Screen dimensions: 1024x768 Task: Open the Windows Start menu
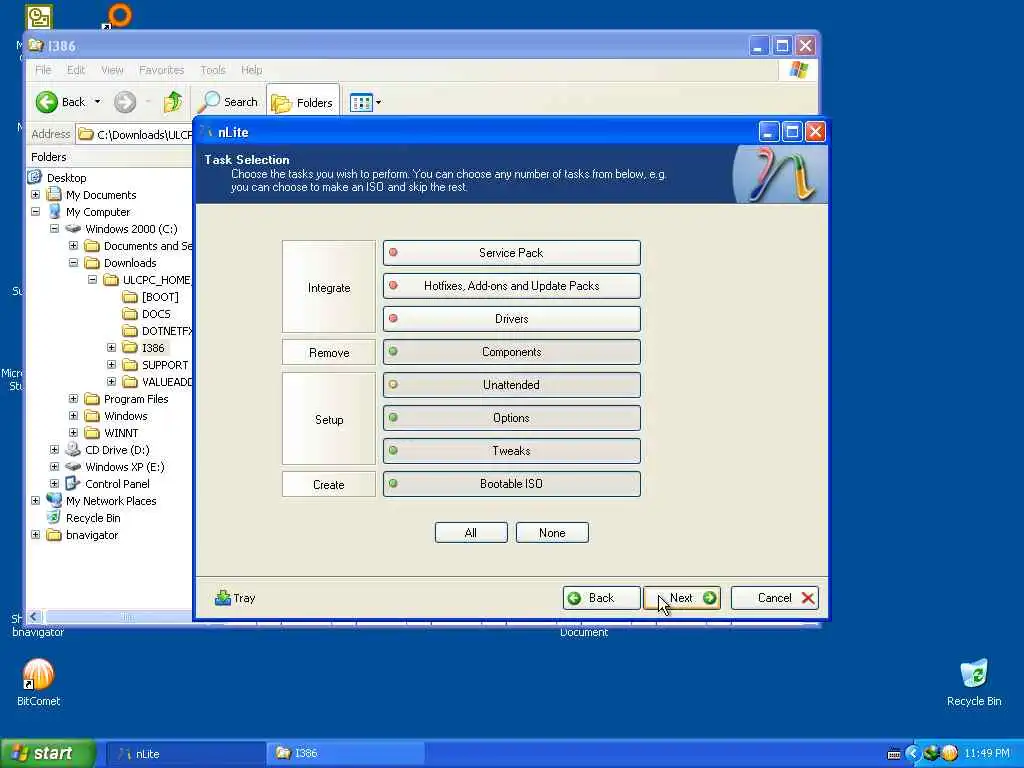[x=48, y=754]
